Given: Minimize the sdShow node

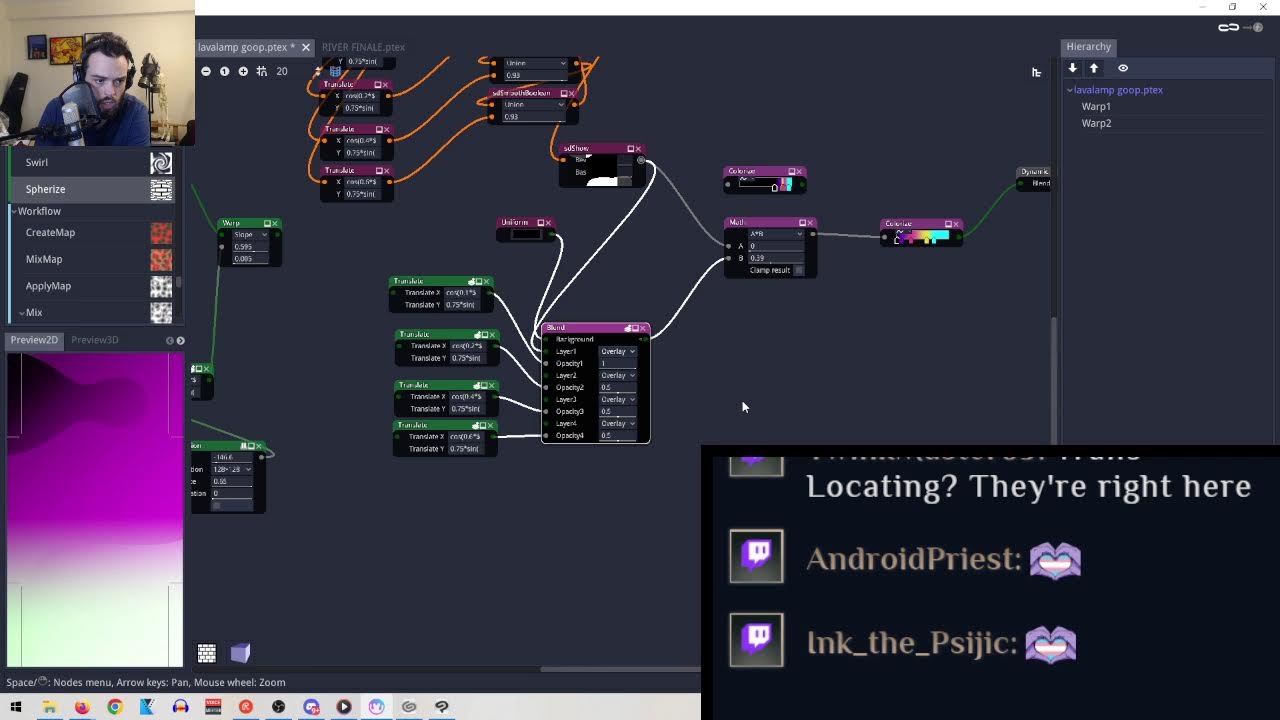Looking at the screenshot, I should pos(630,149).
